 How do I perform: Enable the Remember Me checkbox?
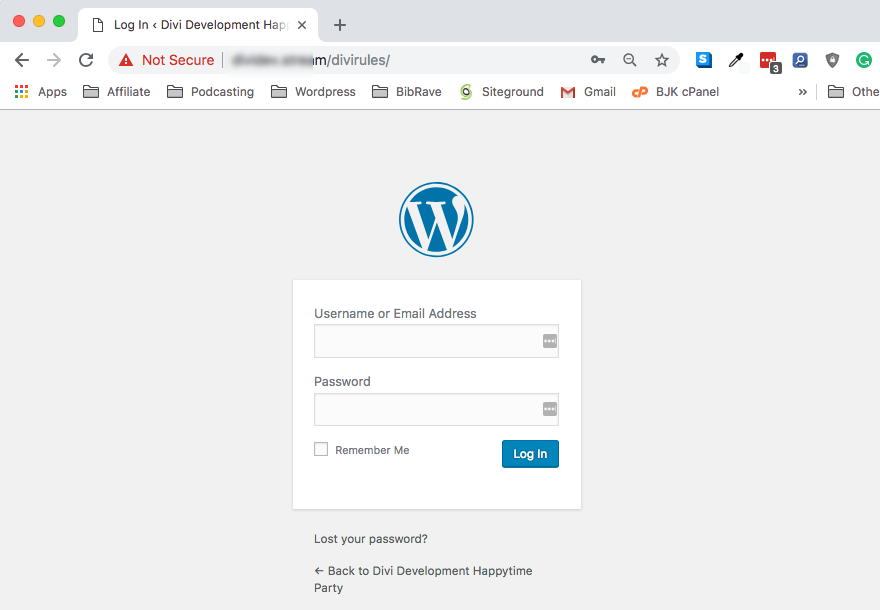pos(320,449)
